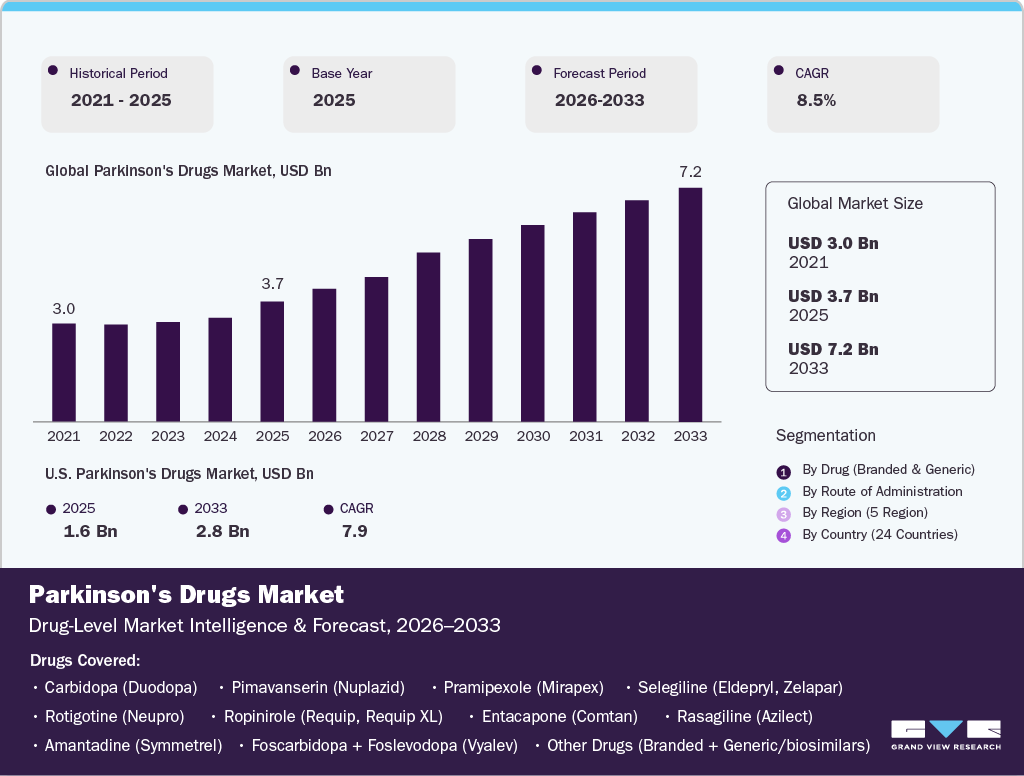Click the 3.0 value label above 2021

64,308
